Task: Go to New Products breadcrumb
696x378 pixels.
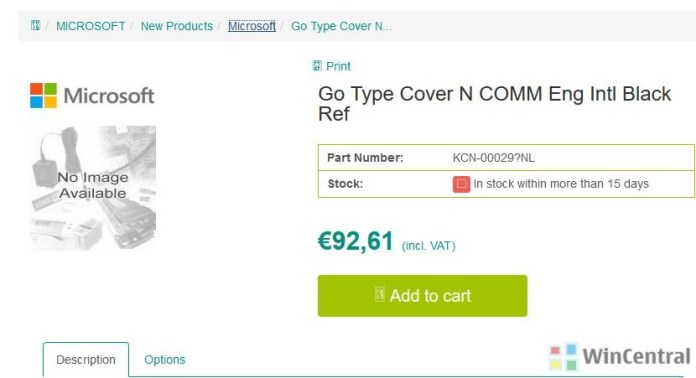Action: click(177, 26)
